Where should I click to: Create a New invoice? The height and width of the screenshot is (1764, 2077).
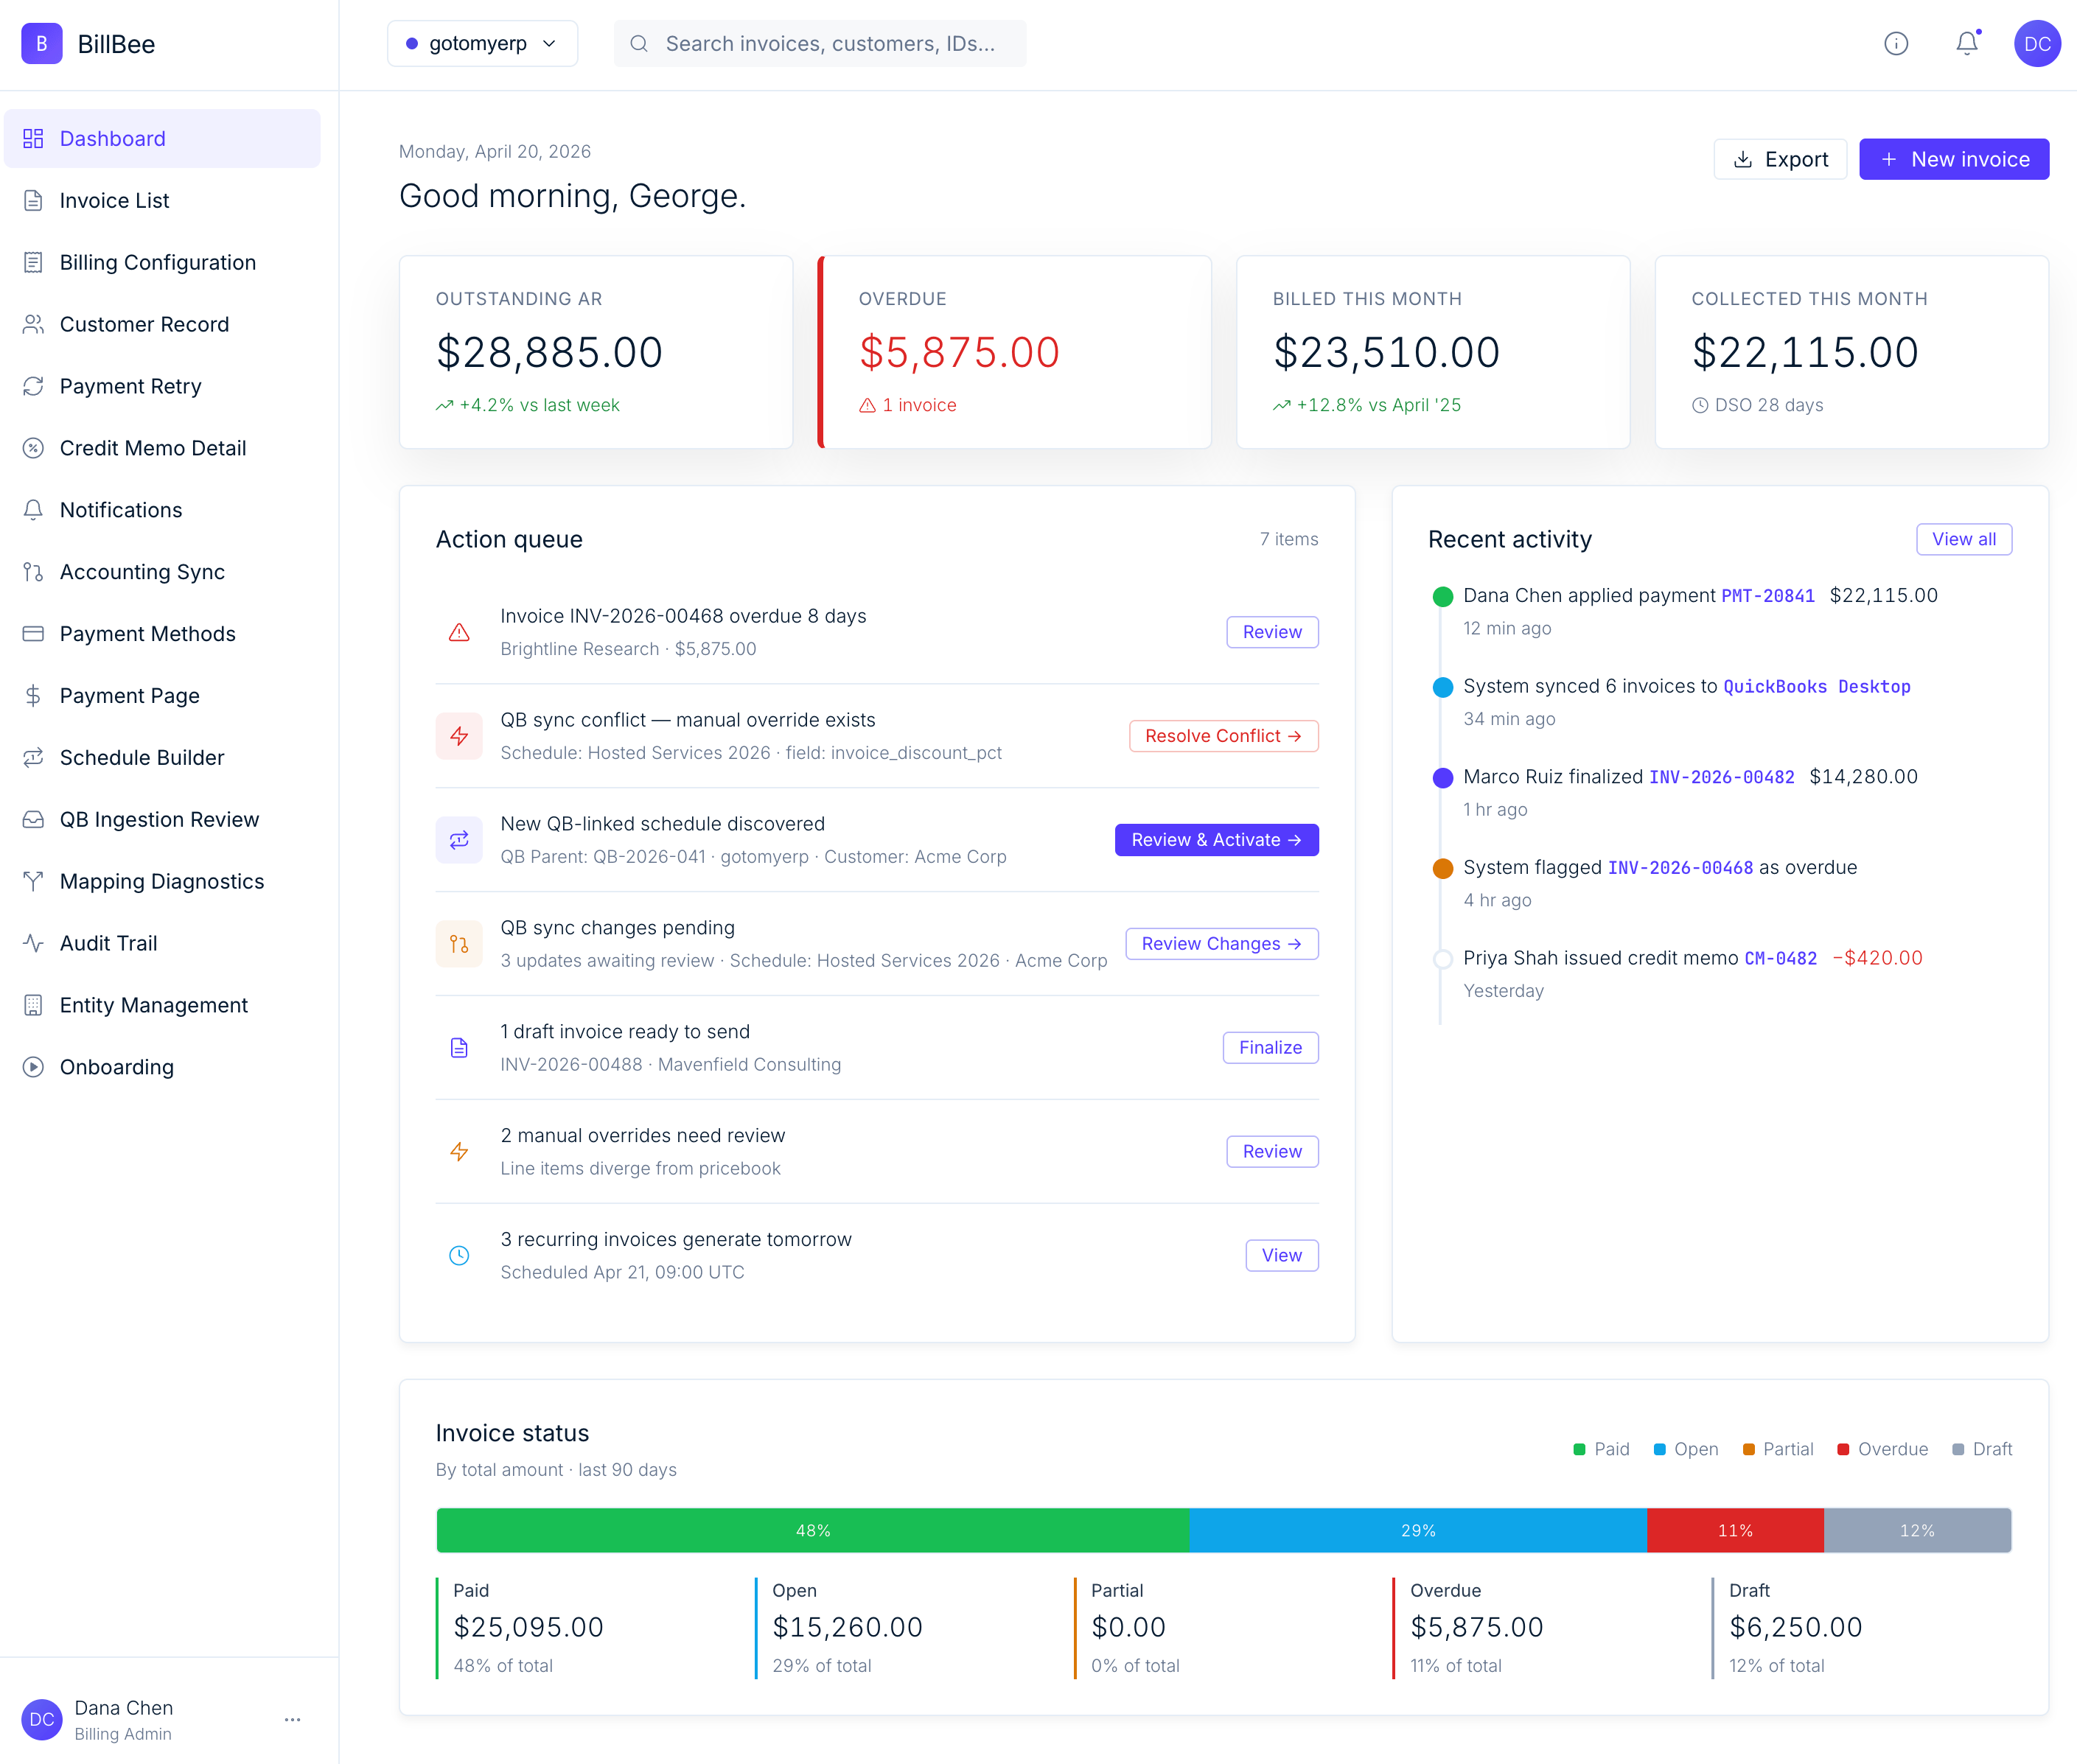tap(1954, 159)
